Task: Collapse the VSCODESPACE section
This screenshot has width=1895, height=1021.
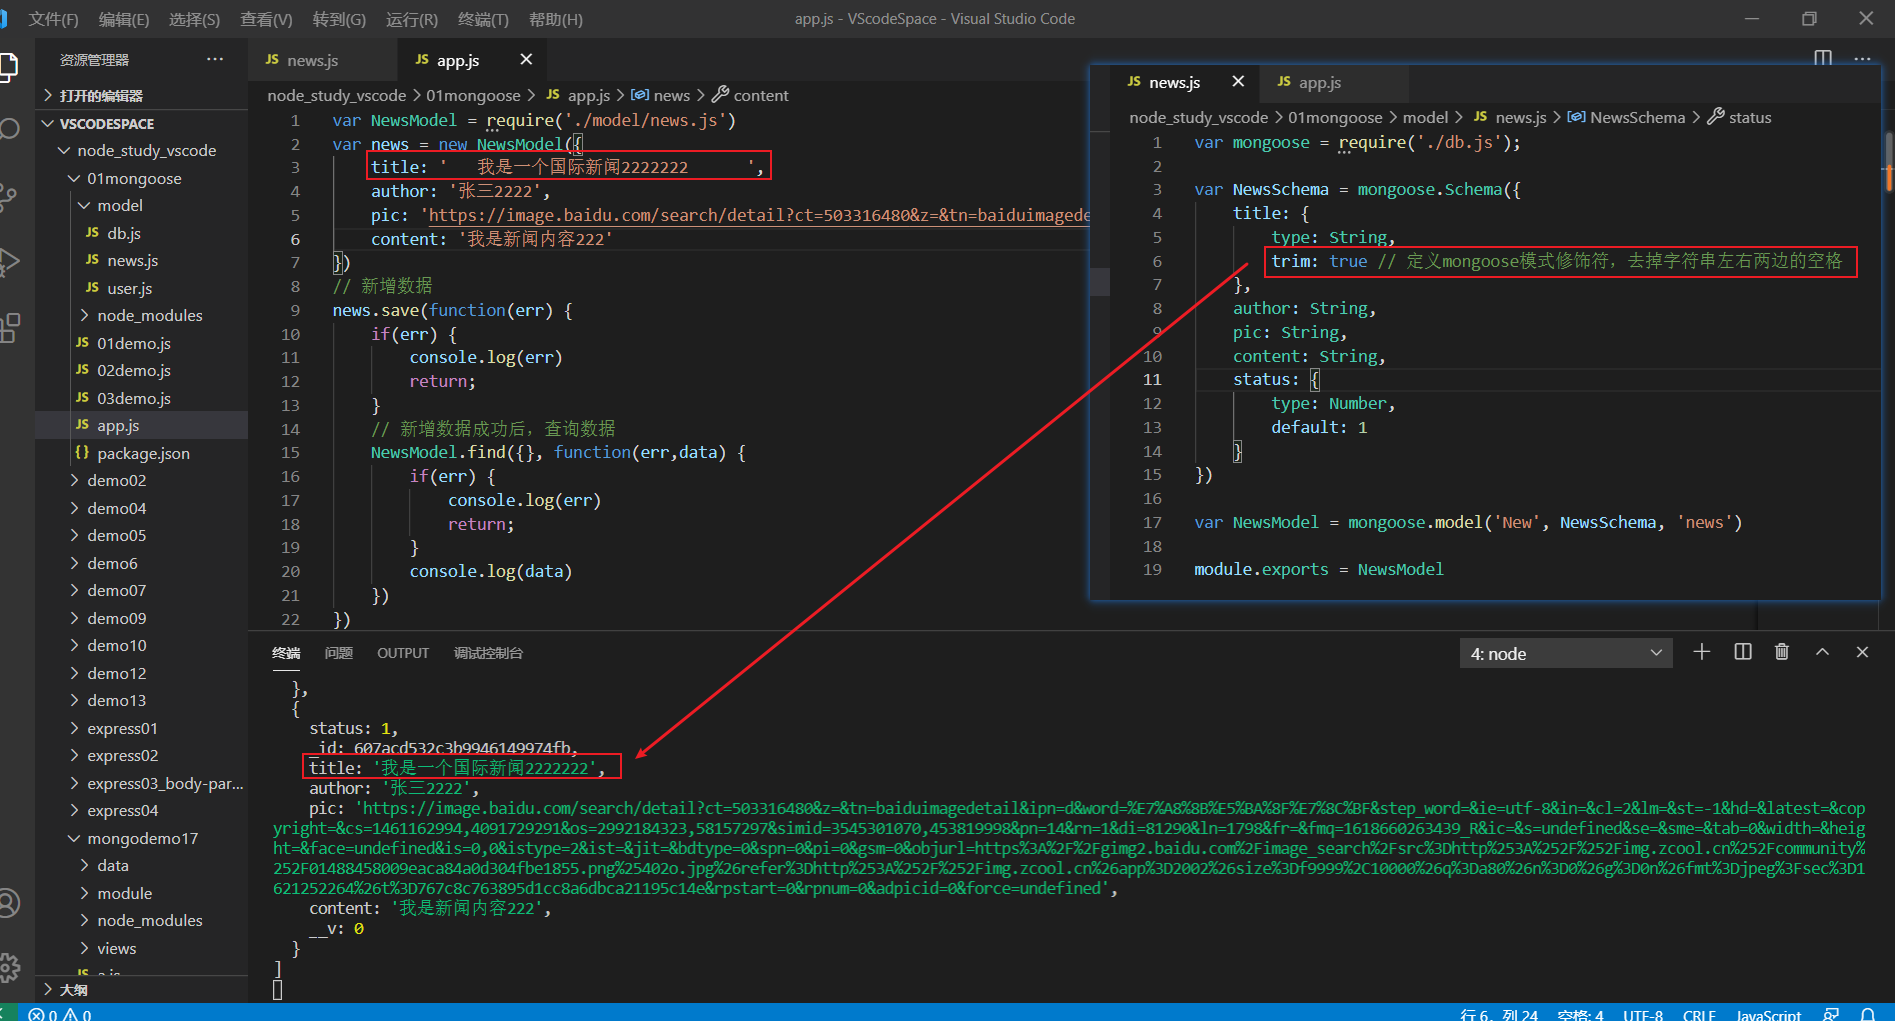Action: point(141,124)
